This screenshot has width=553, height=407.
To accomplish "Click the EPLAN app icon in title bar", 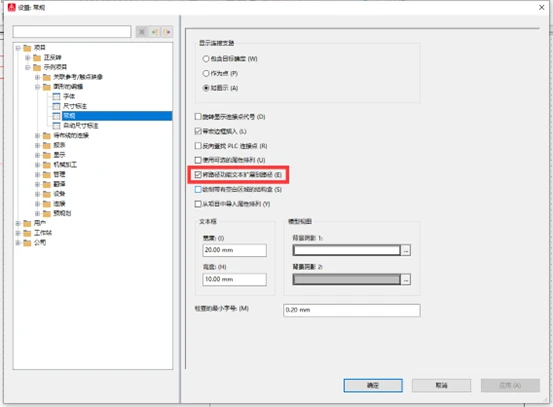I will point(12,7).
